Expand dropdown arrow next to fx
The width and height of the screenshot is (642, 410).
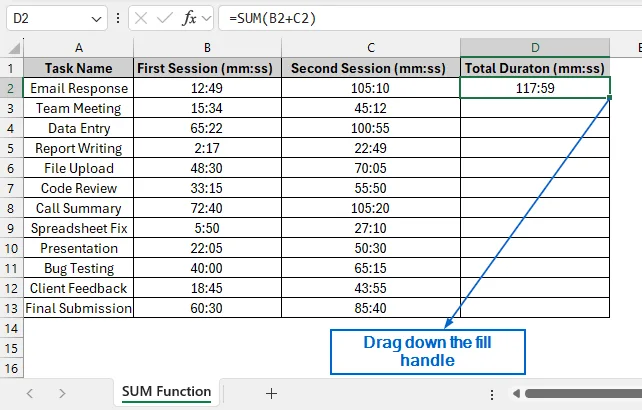point(206,18)
